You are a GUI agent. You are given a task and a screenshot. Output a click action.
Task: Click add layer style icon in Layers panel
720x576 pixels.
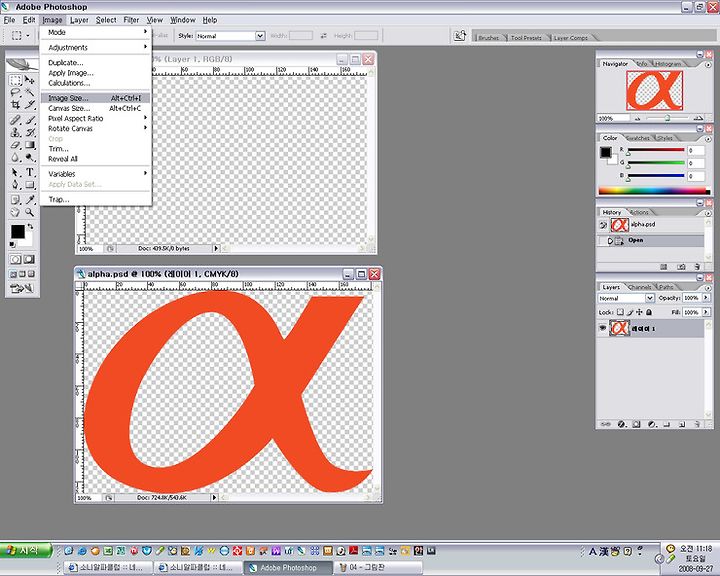coord(621,424)
